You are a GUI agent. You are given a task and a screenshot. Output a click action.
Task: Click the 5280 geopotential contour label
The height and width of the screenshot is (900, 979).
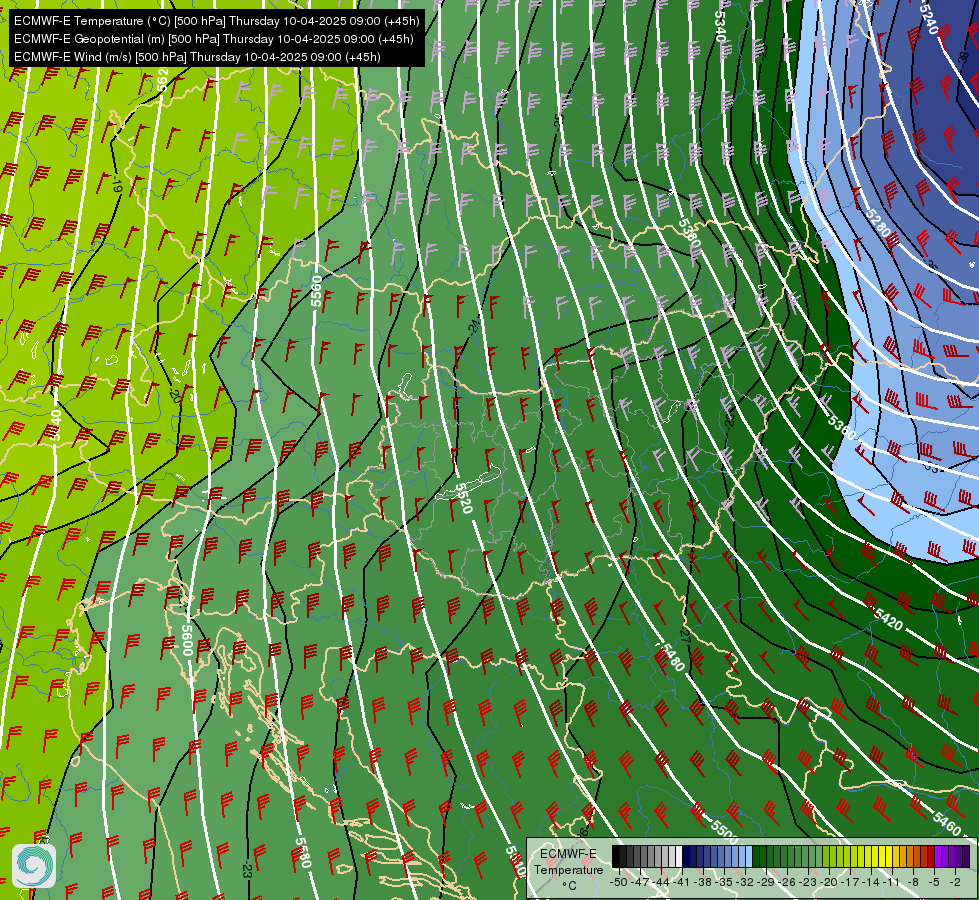878,223
